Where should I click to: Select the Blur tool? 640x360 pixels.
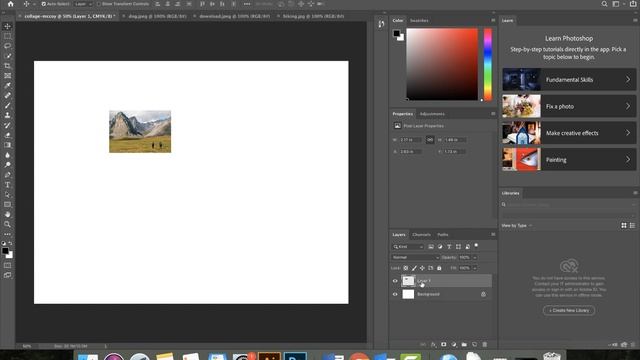(x=7, y=155)
